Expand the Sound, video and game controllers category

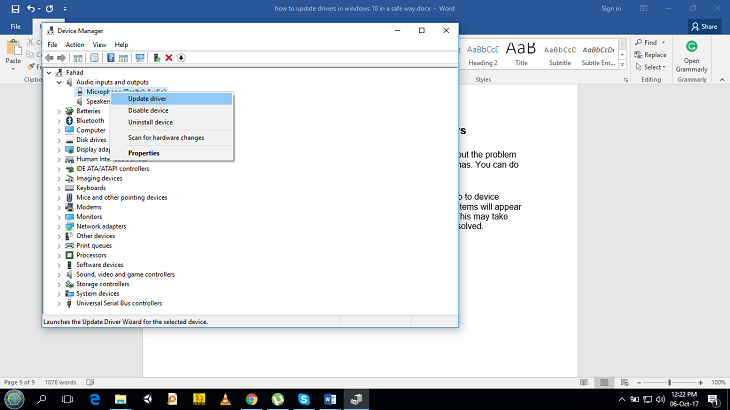[59, 275]
